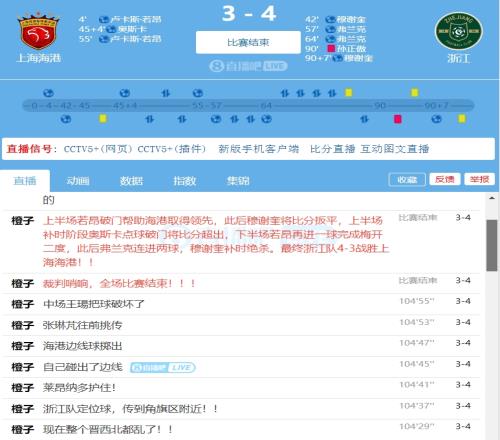
Task: Click the 收藏 button
Action: point(407,180)
